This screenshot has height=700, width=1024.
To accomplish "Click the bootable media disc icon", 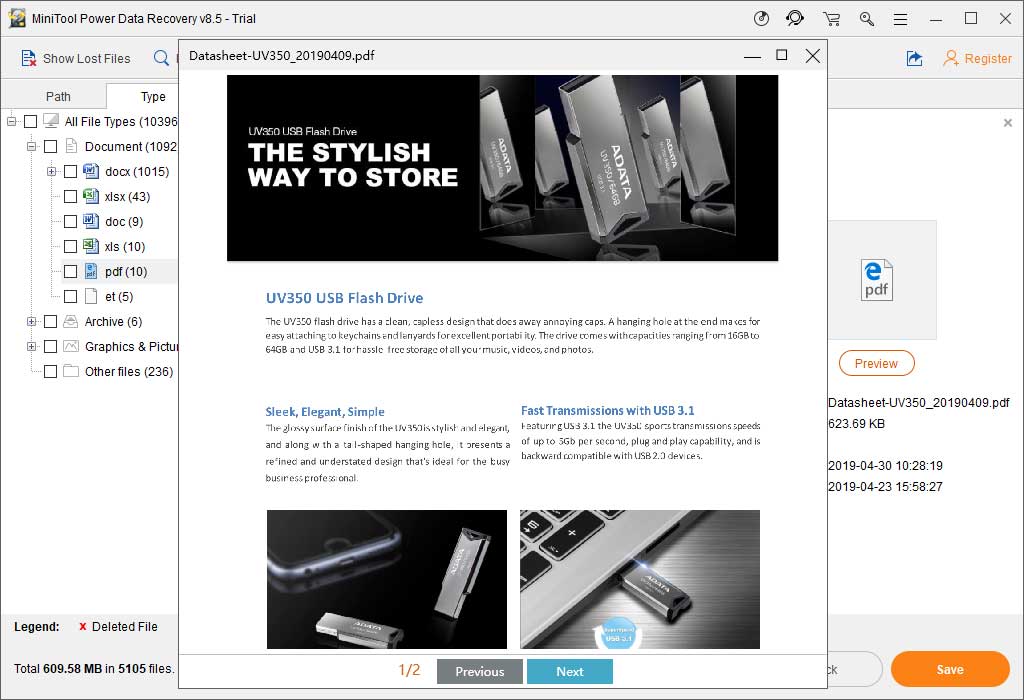I will coord(761,19).
